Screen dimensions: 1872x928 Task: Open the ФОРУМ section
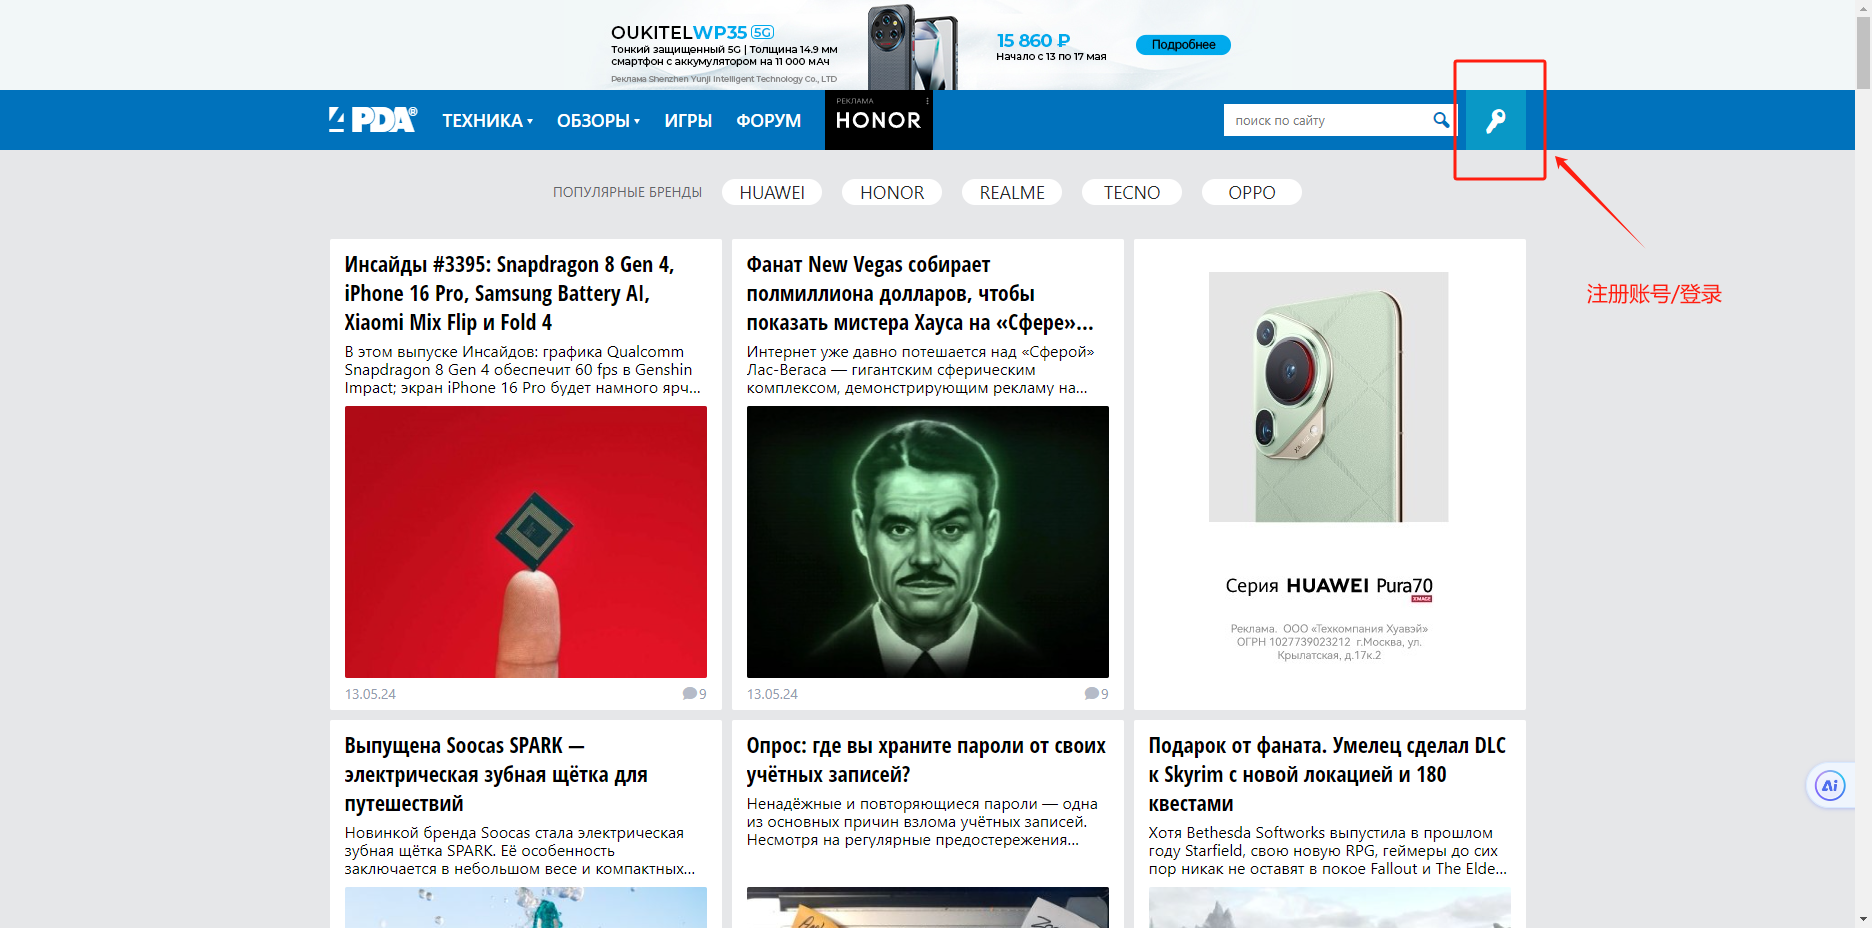click(x=768, y=121)
